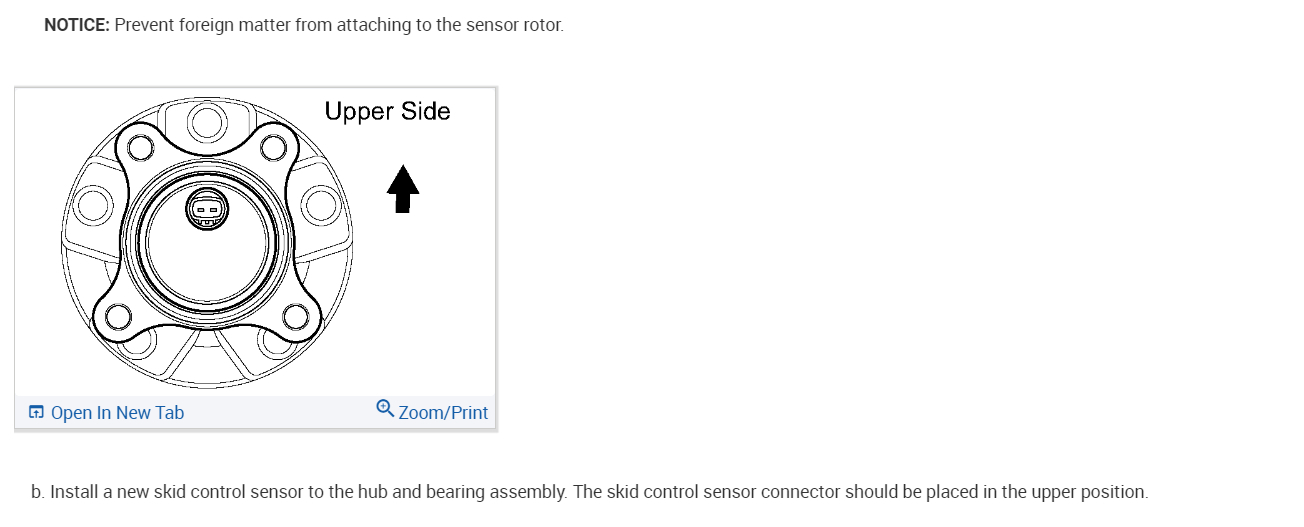Click the sensor connector at hub center
This screenshot has width=1304, height=527.
click(x=207, y=210)
